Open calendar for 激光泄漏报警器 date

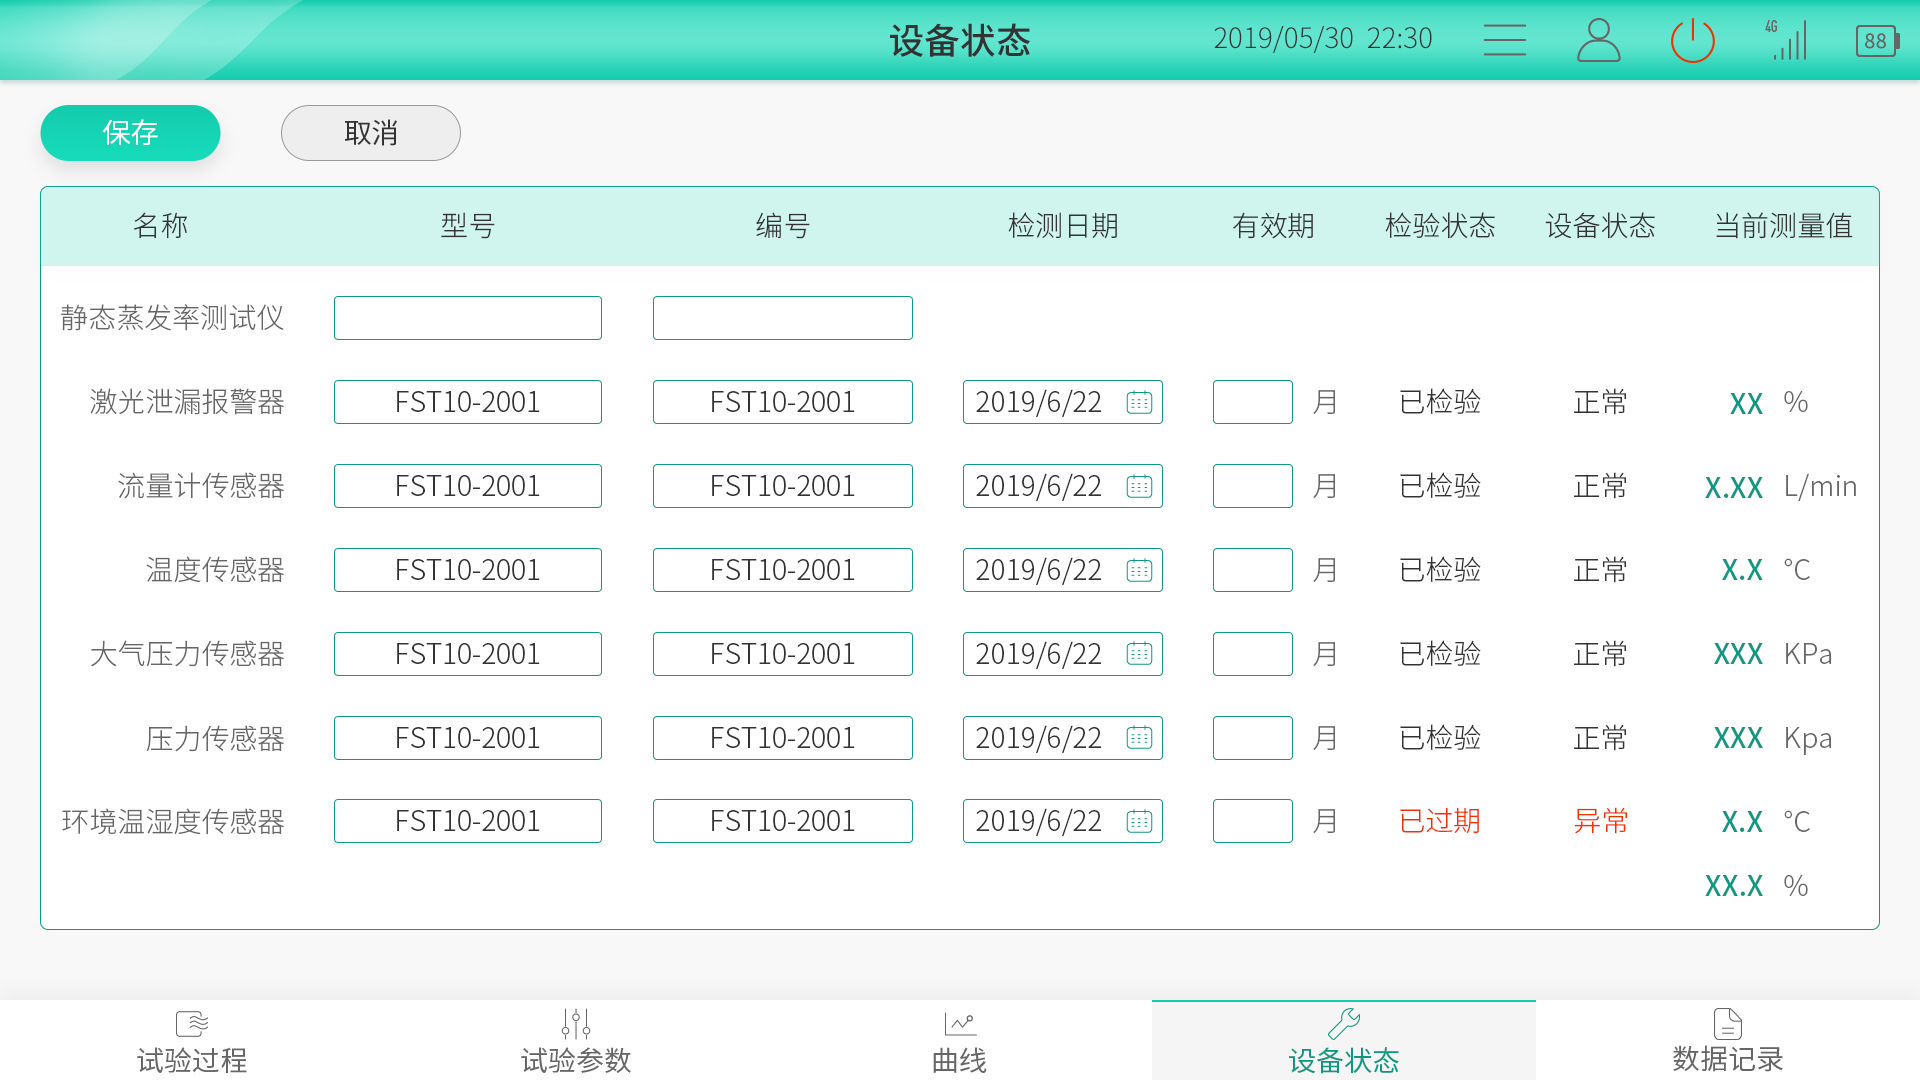pyautogui.click(x=1139, y=402)
